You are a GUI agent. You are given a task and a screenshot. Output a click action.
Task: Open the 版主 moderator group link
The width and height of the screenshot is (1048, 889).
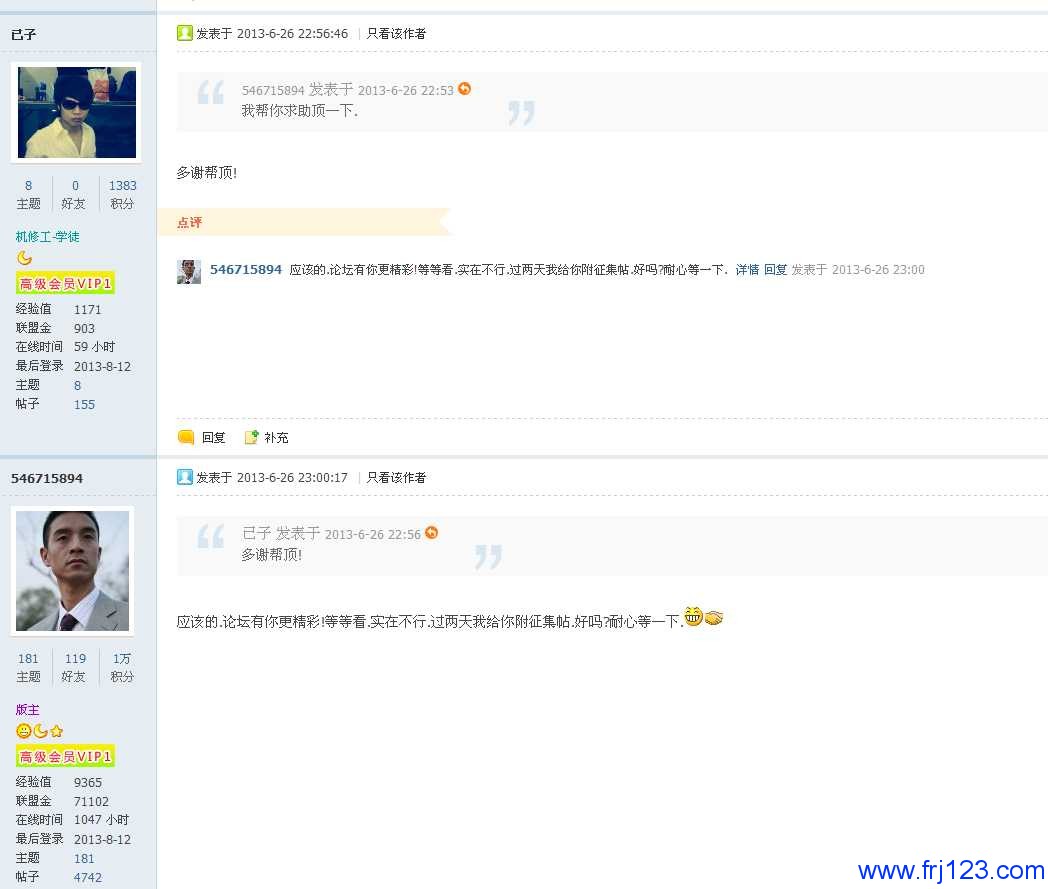tap(27, 710)
